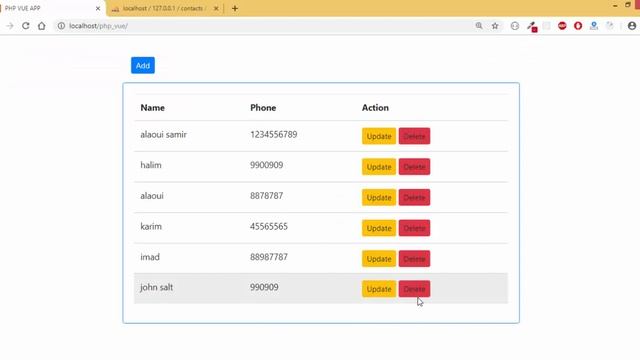The width and height of the screenshot is (640, 360).
Task: Delete the alaoui 8878787 row
Action: (414, 198)
